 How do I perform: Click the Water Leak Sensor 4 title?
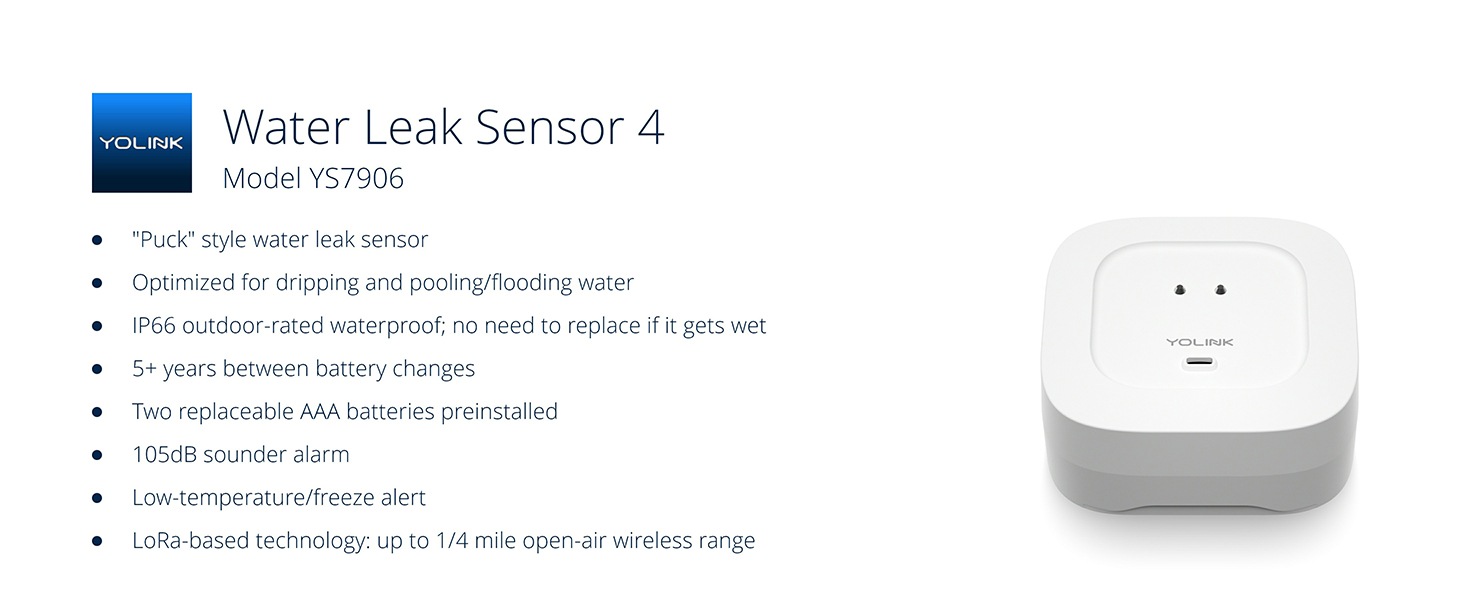tap(444, 127)
